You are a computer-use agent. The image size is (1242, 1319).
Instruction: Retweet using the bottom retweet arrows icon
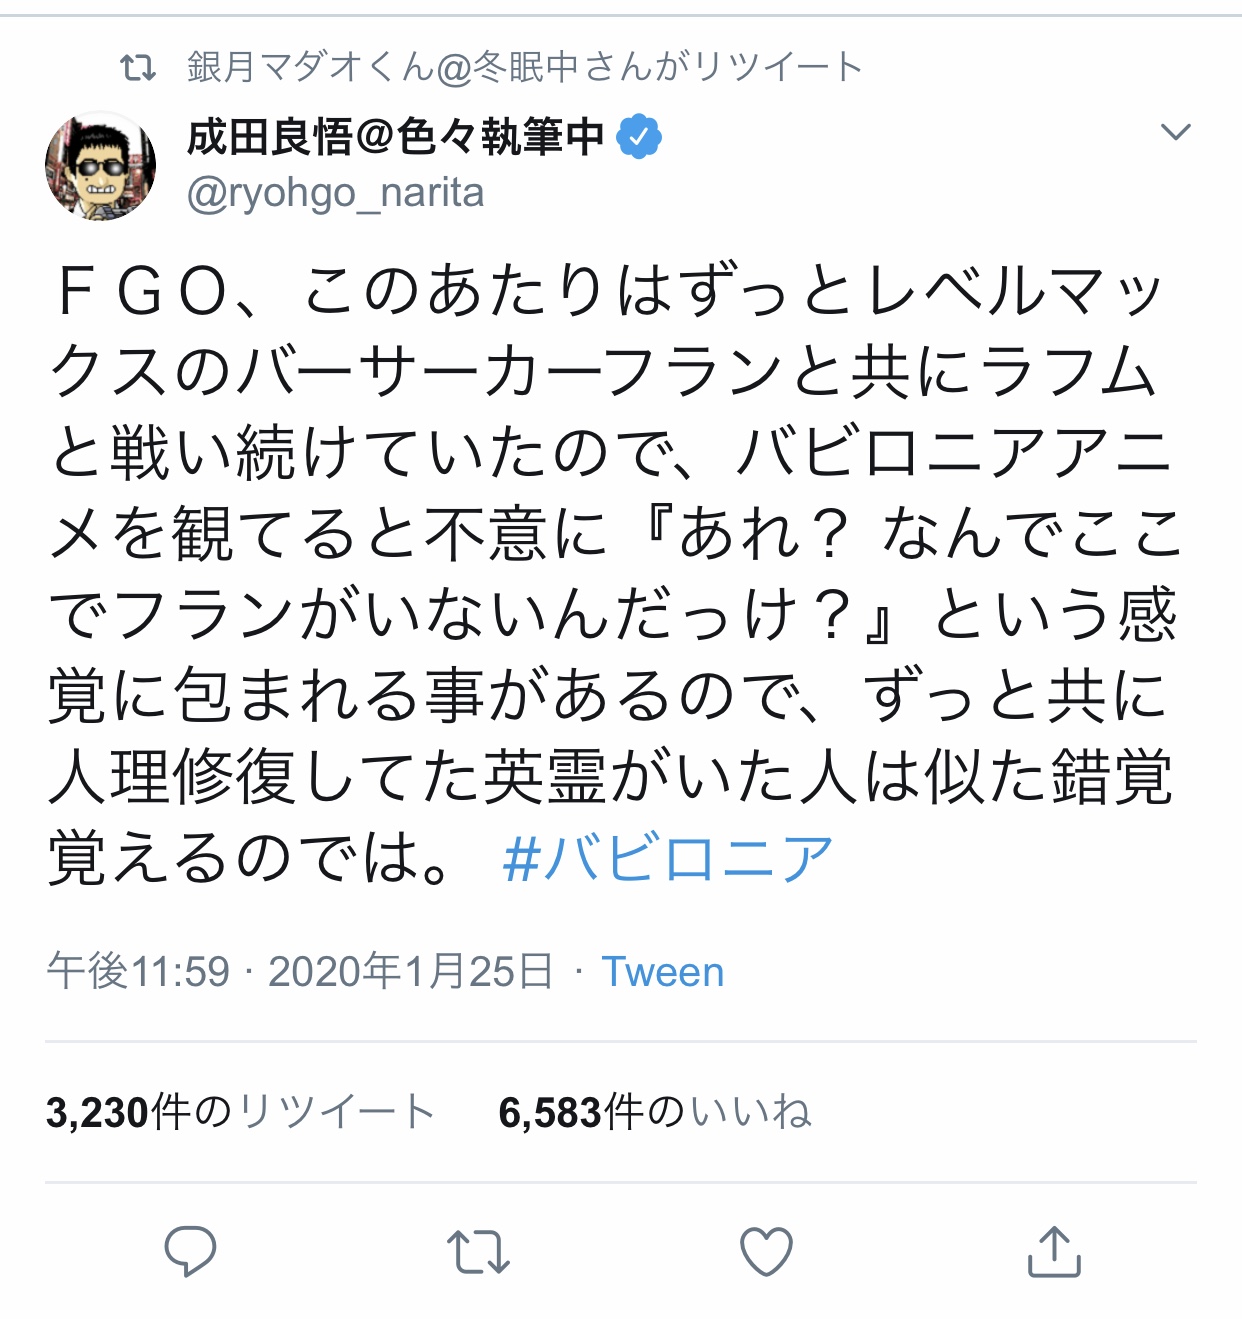pos(478,1252)
